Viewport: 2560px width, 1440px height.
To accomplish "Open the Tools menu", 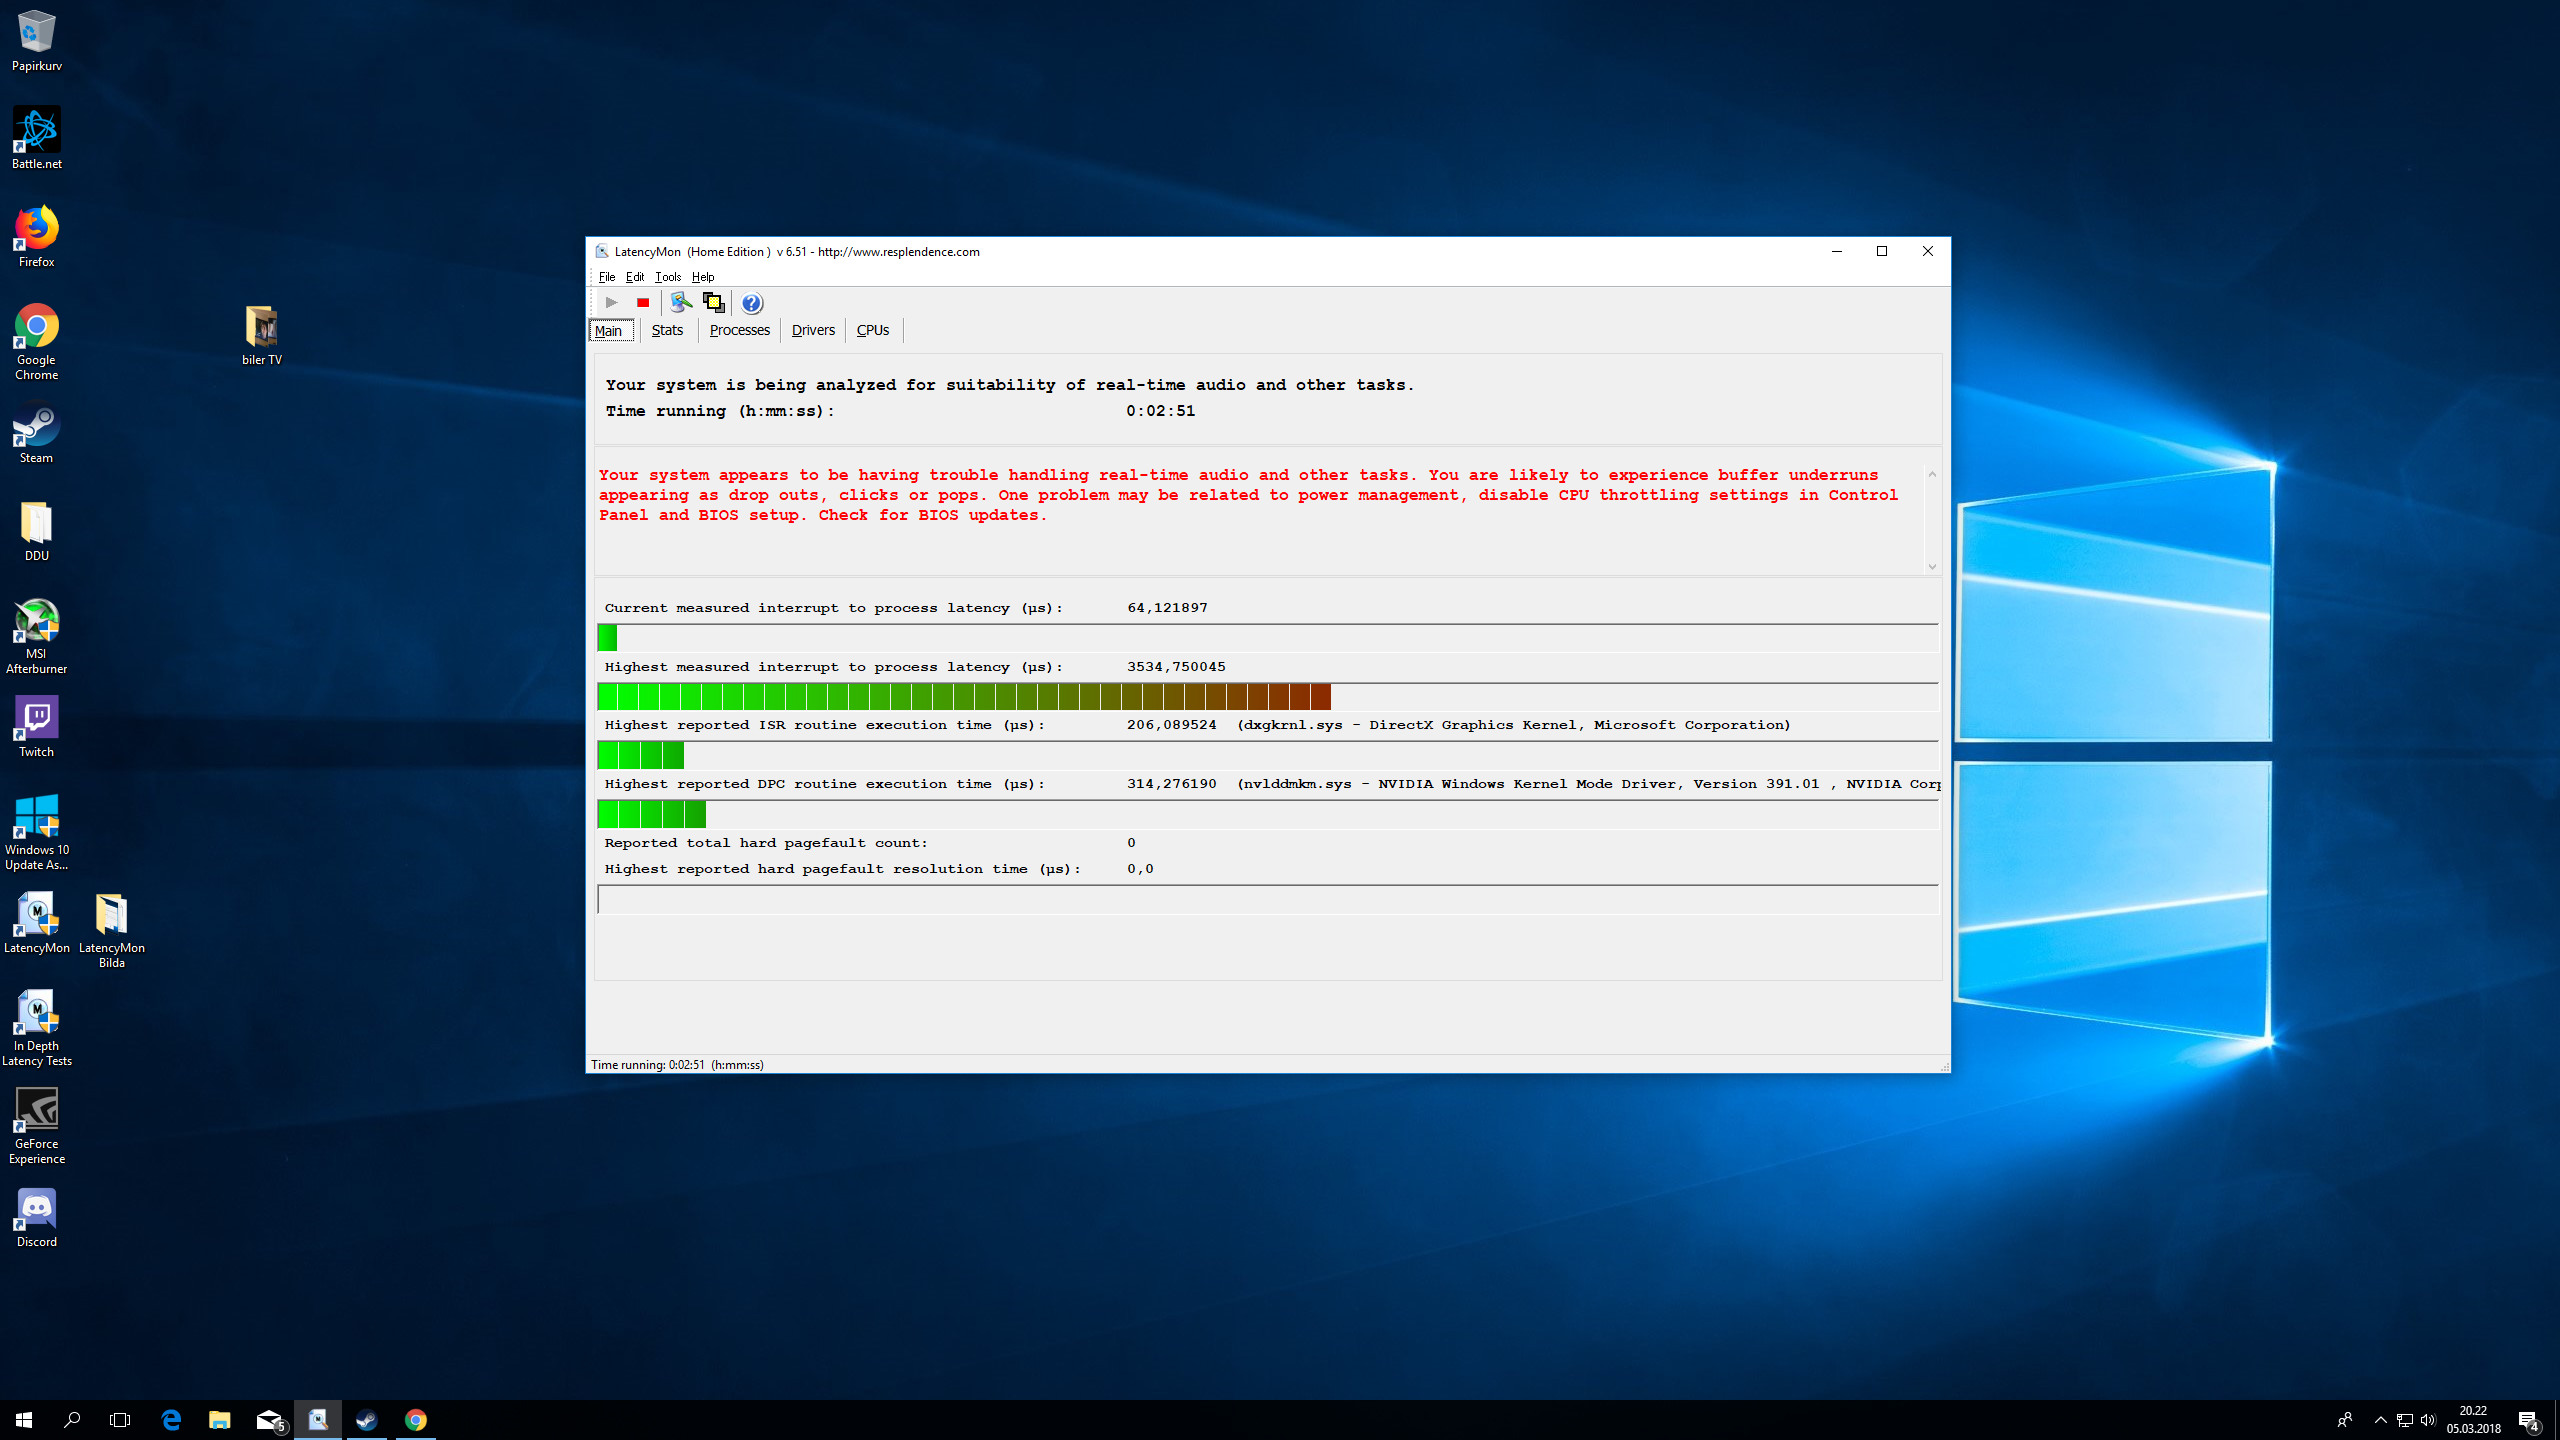I will 668,277.
